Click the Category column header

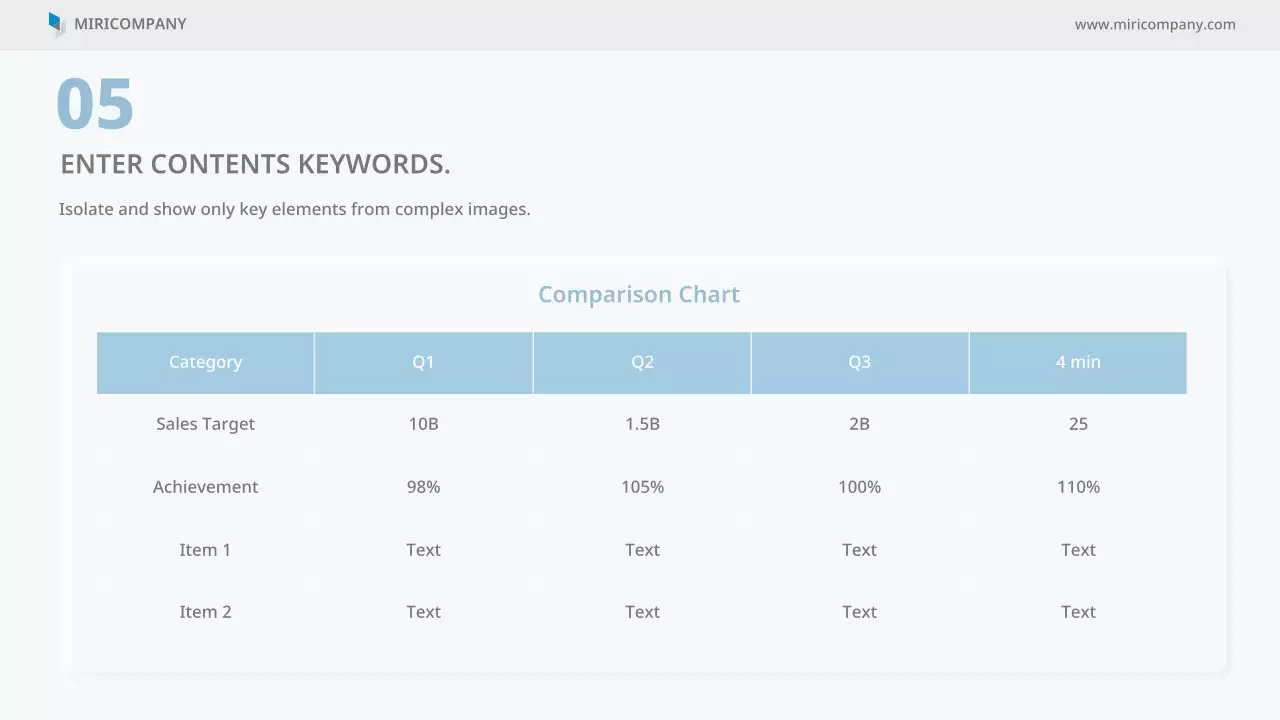tap(205, 362)
